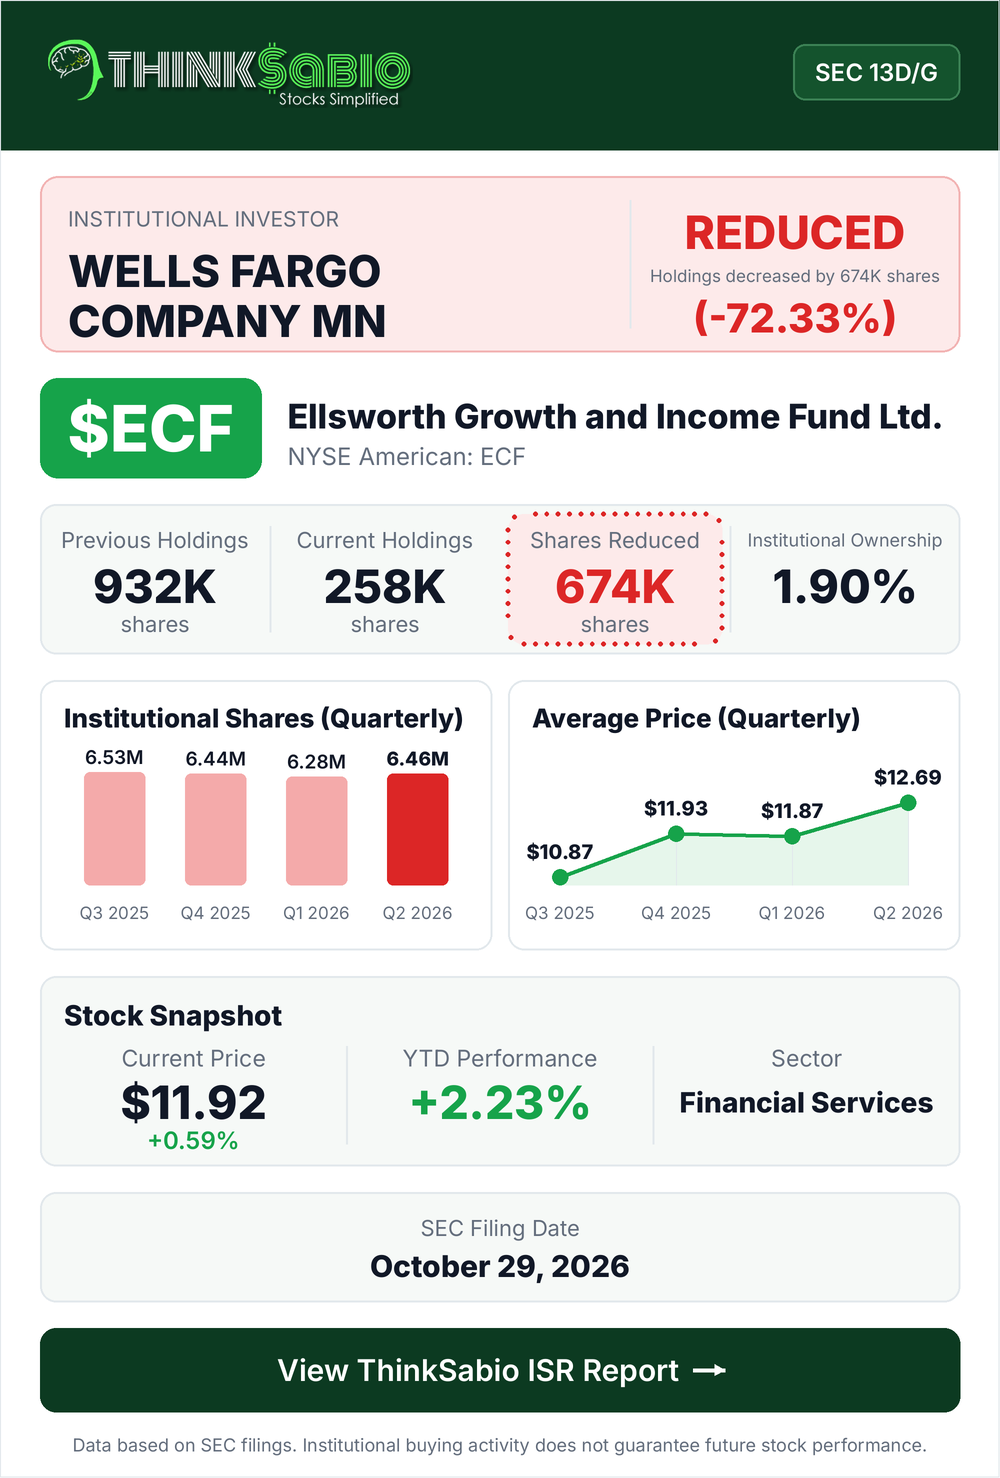Click the $11.93 Q4 2025 data point
Screen dimensions: 1000x1478
click(676, 833)
